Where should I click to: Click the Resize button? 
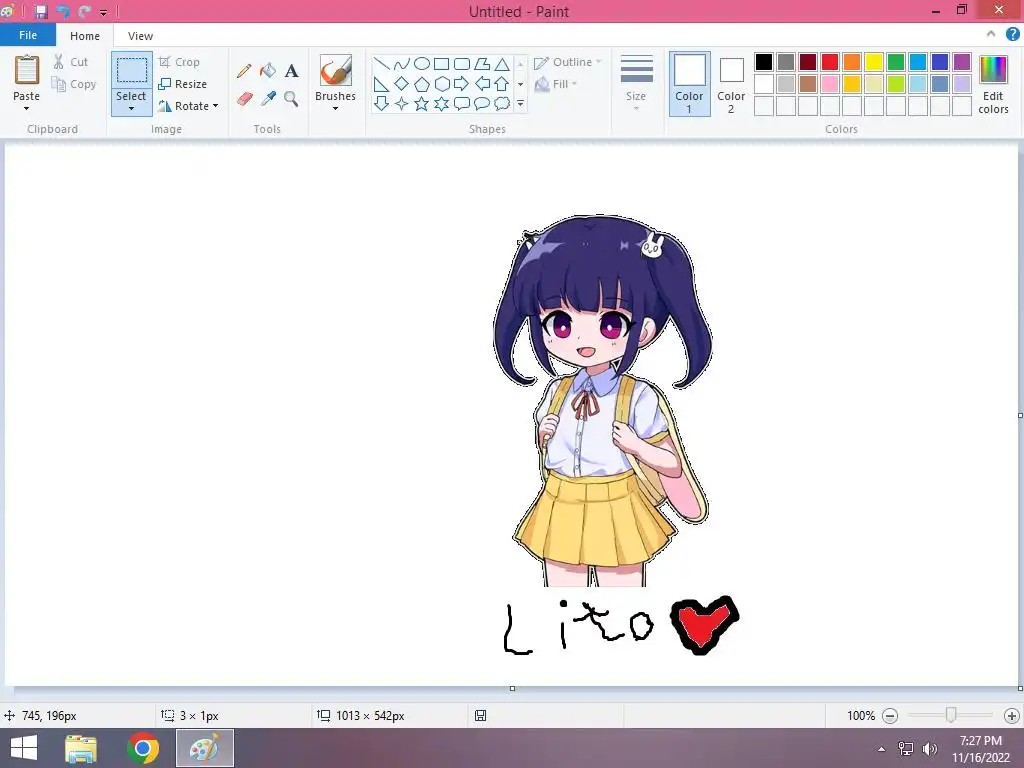point(183,84)
